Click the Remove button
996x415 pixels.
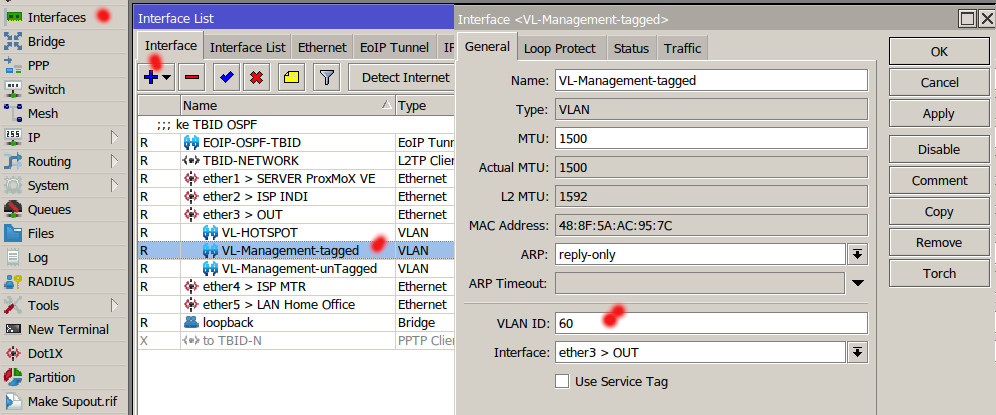pyautogui.click(x=939, y=242)
